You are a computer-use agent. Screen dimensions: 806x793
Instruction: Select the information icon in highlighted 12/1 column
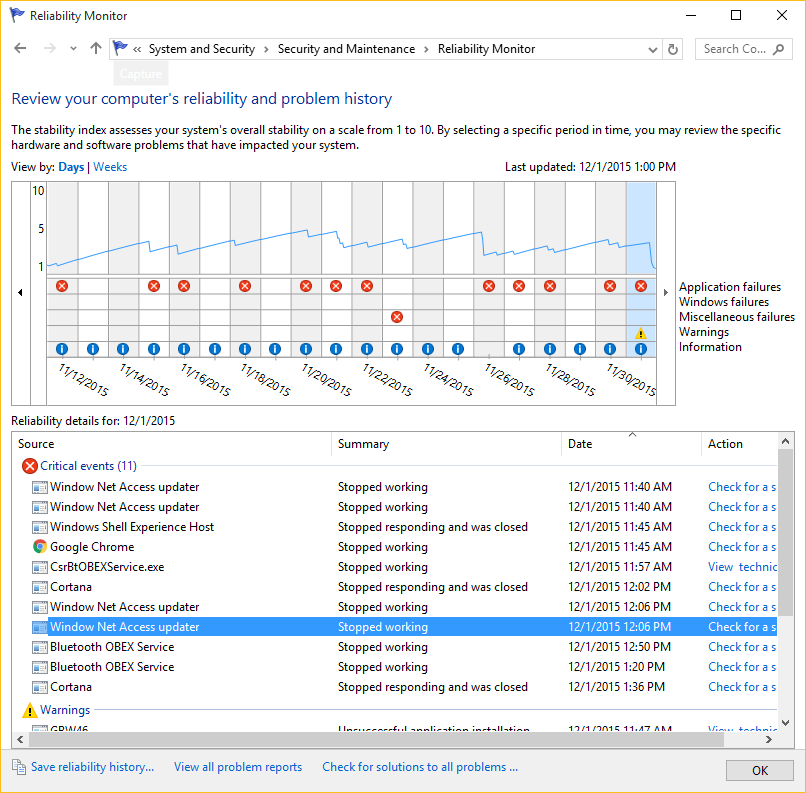640,349
